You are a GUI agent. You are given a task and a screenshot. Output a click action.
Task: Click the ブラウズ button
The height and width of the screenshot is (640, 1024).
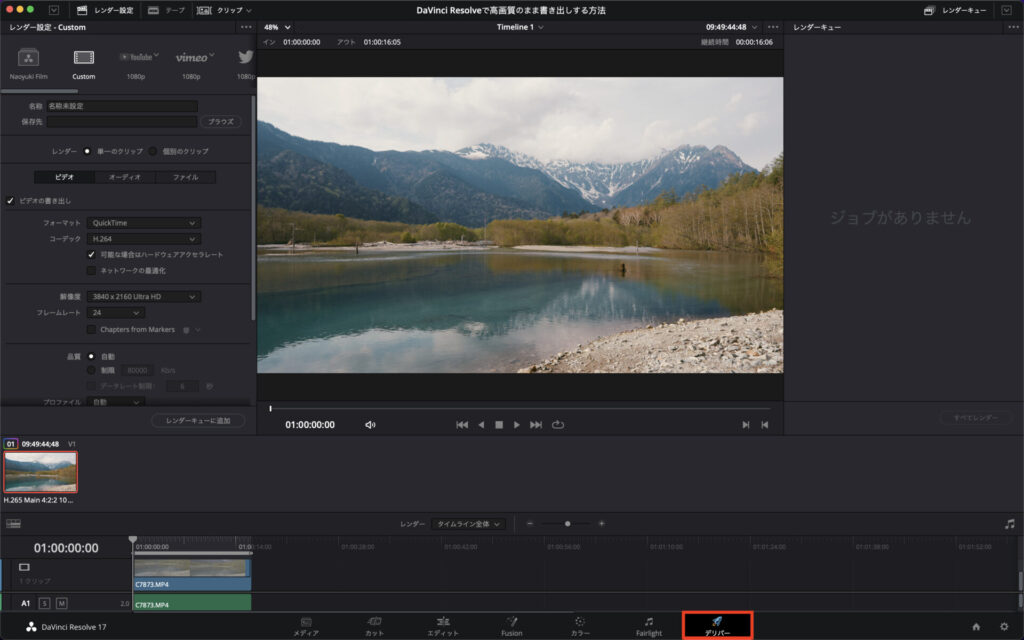tap(221, 121)
